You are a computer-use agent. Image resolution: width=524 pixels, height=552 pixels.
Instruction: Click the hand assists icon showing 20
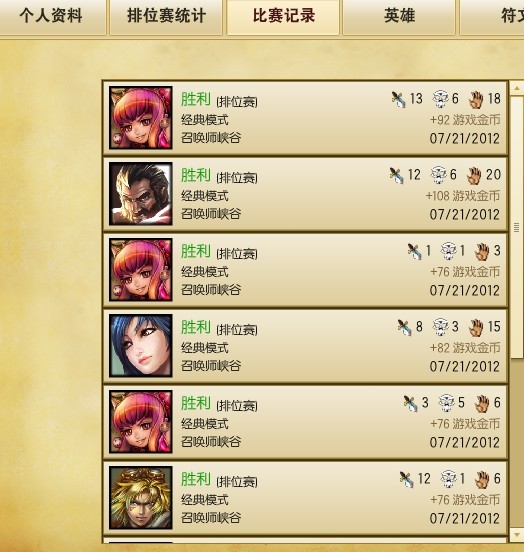pos(474,175)
